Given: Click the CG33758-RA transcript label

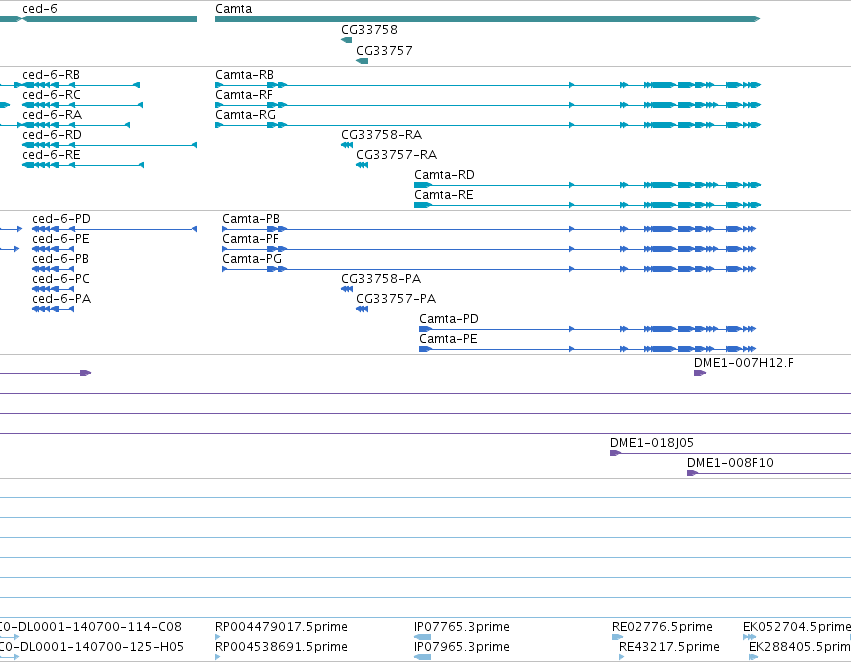Looking at the screenshot, I should pos(382,135).
